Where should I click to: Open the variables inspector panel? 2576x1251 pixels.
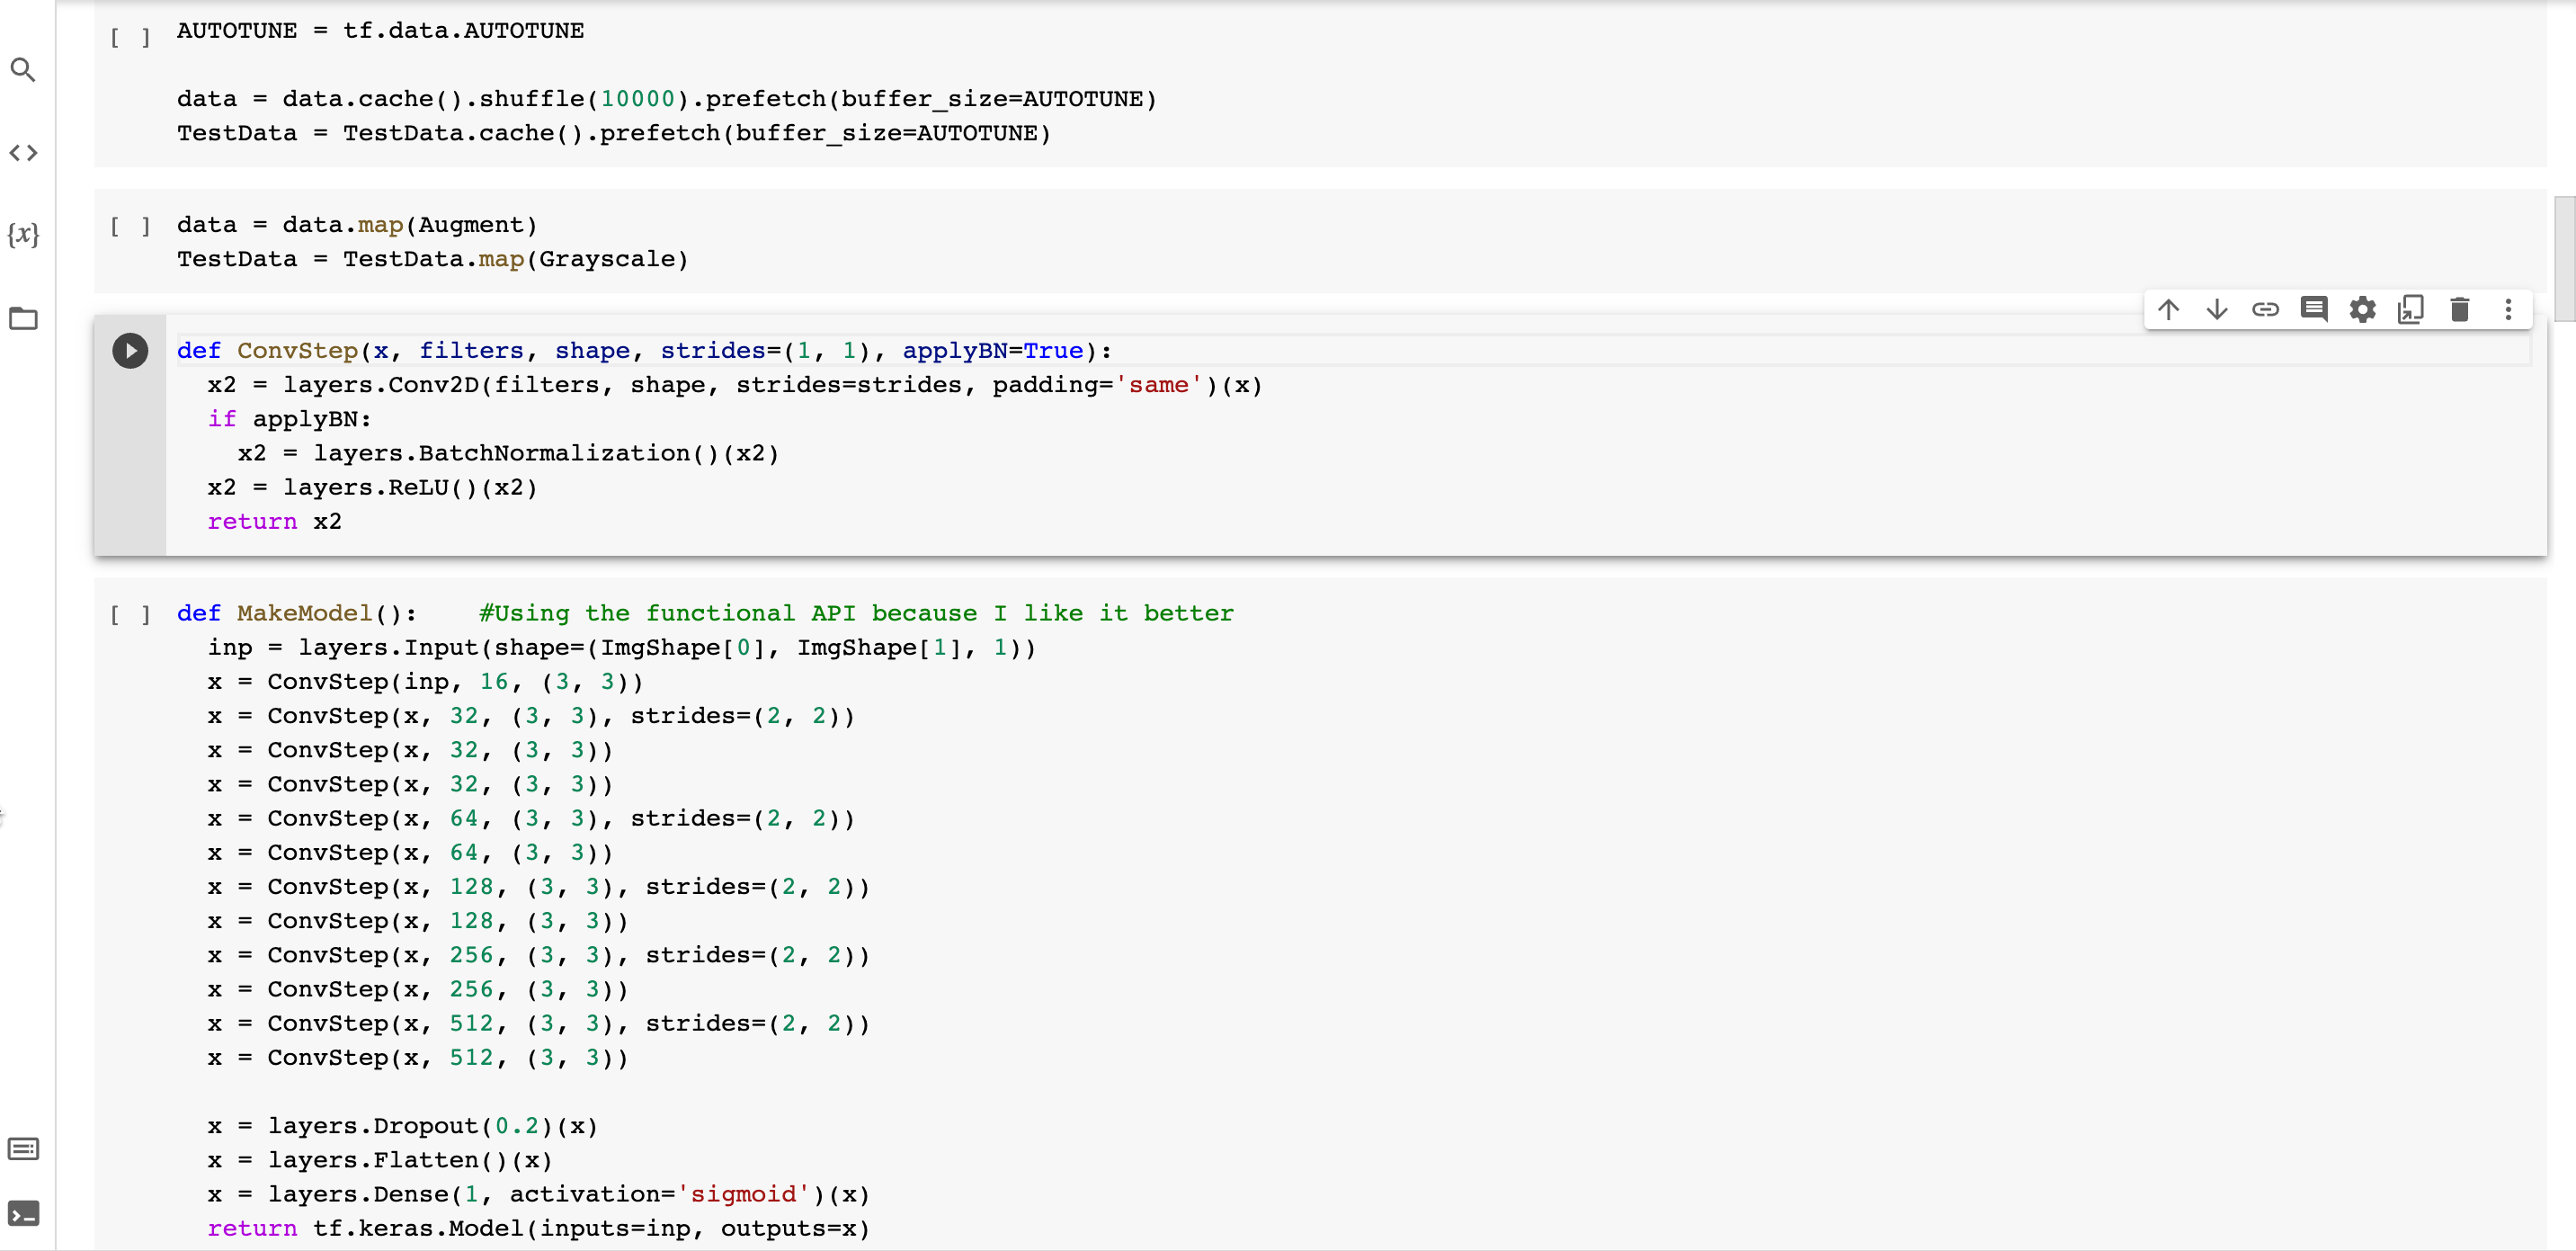pos(23,235)
